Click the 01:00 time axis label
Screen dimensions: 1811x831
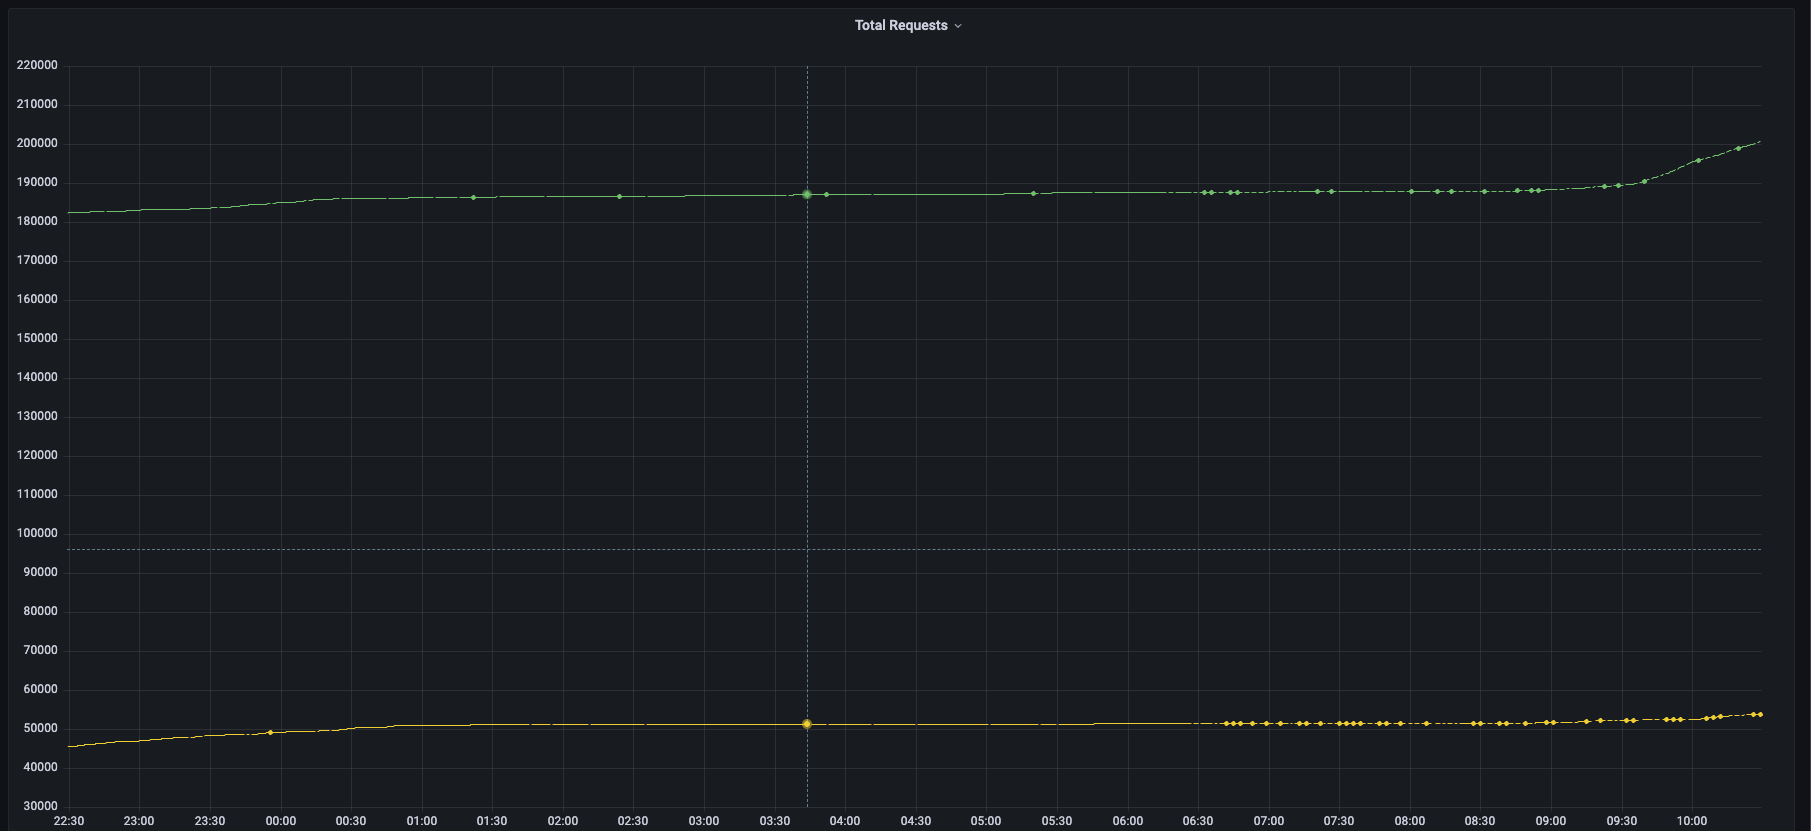click(x=422, y=821)
